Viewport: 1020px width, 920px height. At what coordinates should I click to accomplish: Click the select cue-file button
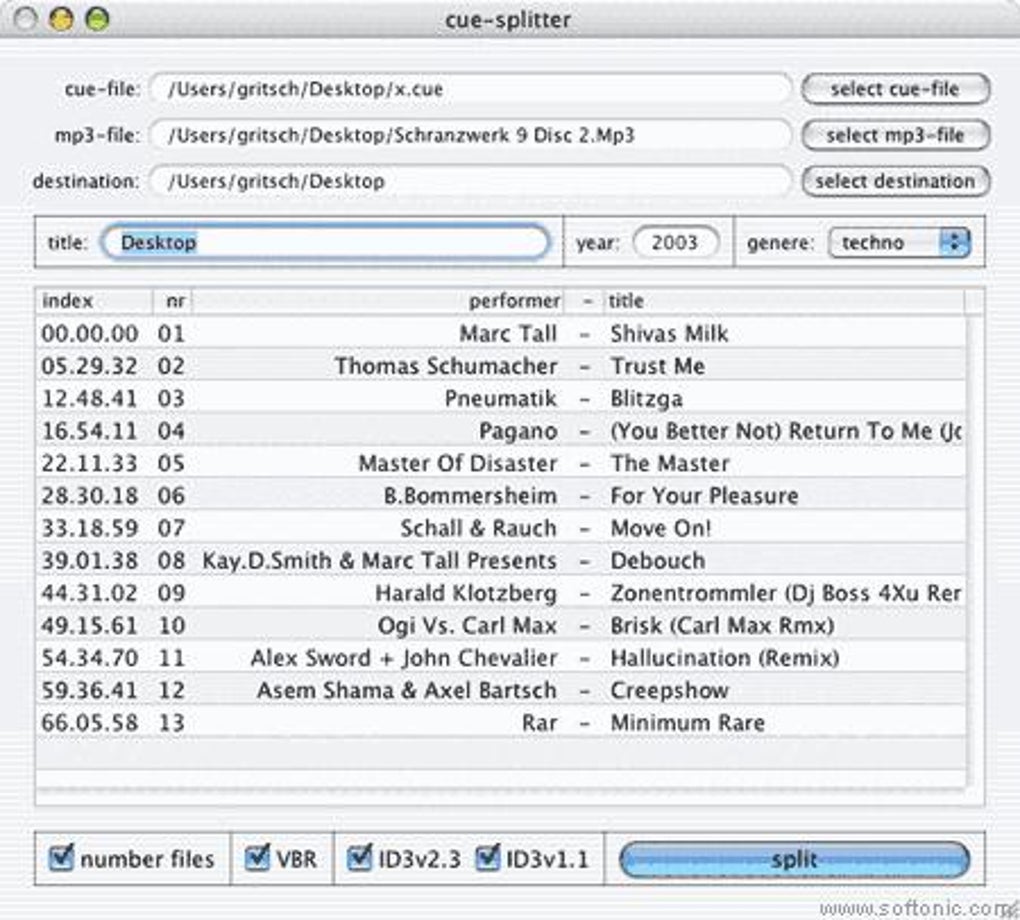pos(895,88)
